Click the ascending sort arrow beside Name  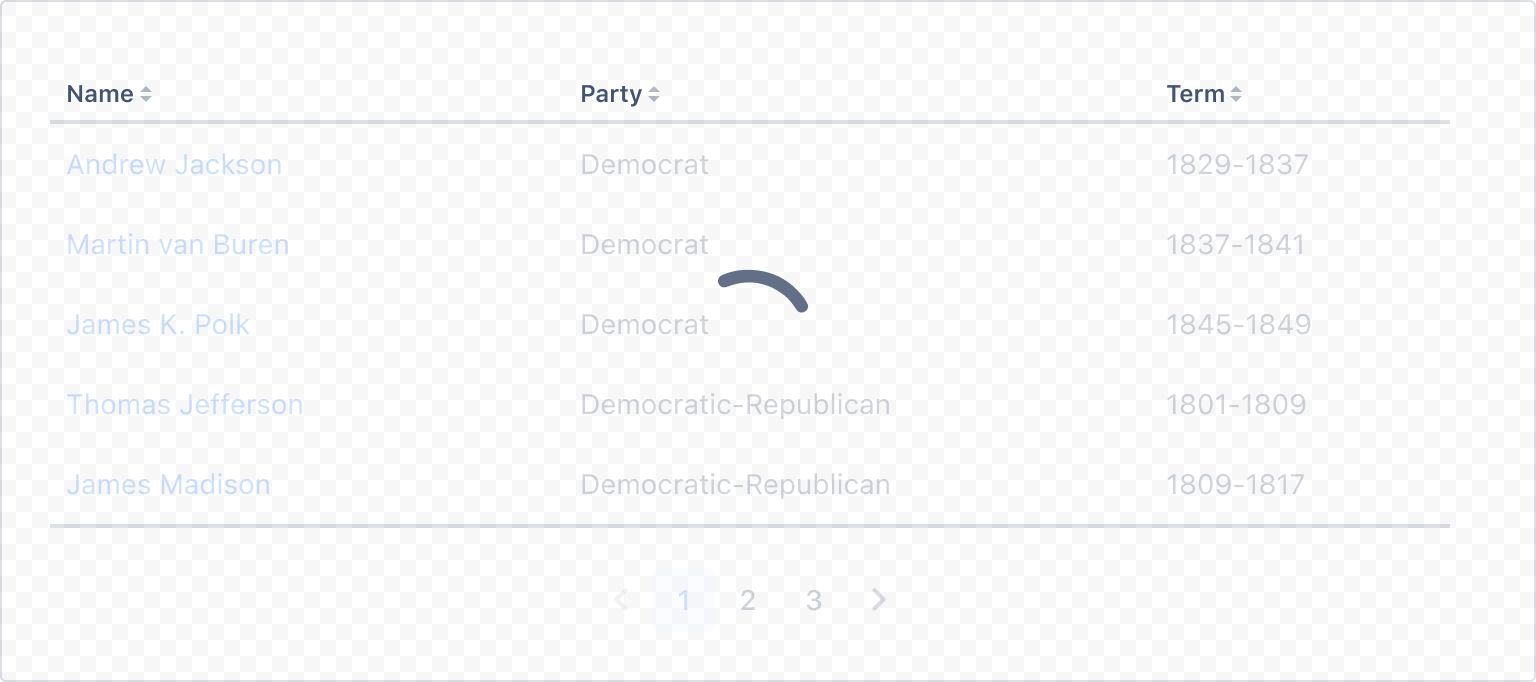pyautogui.click(x=147, y=89)
